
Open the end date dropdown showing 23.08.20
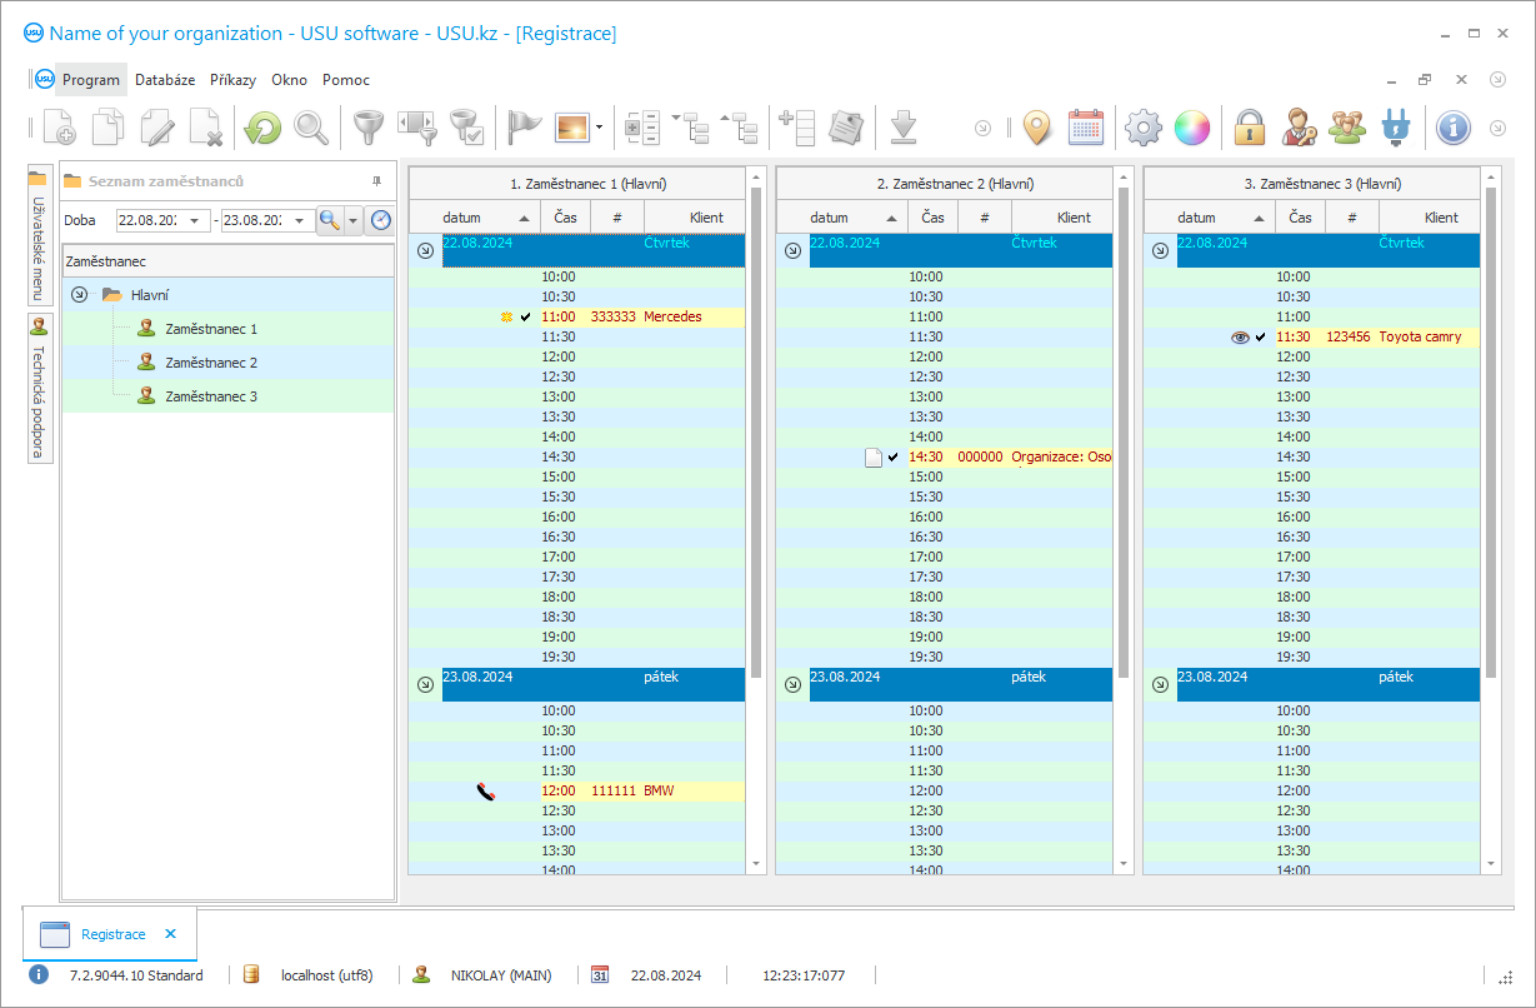pyautogui.click(x=299, y=220)
